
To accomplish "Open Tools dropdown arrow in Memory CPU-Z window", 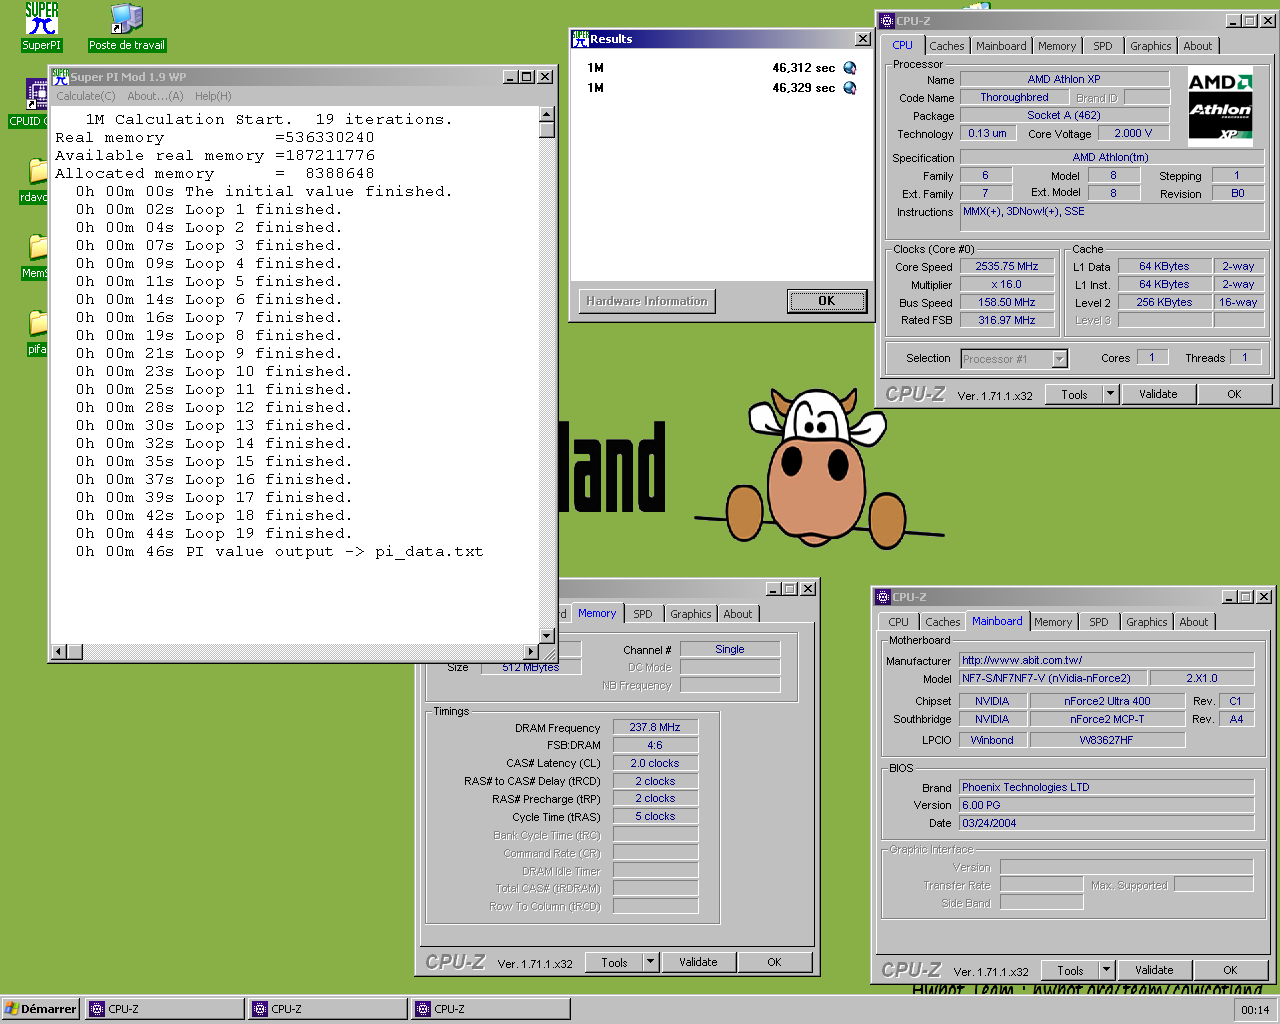I will [x=650, y=962].
